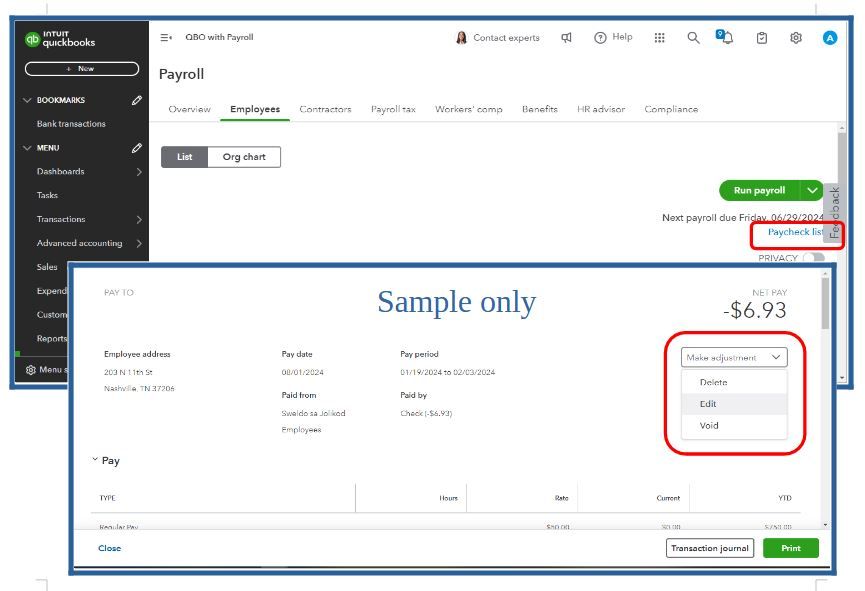Click the Rate column header
The height and width of the screenshot is (591, 865).
(x=562, y=498)
